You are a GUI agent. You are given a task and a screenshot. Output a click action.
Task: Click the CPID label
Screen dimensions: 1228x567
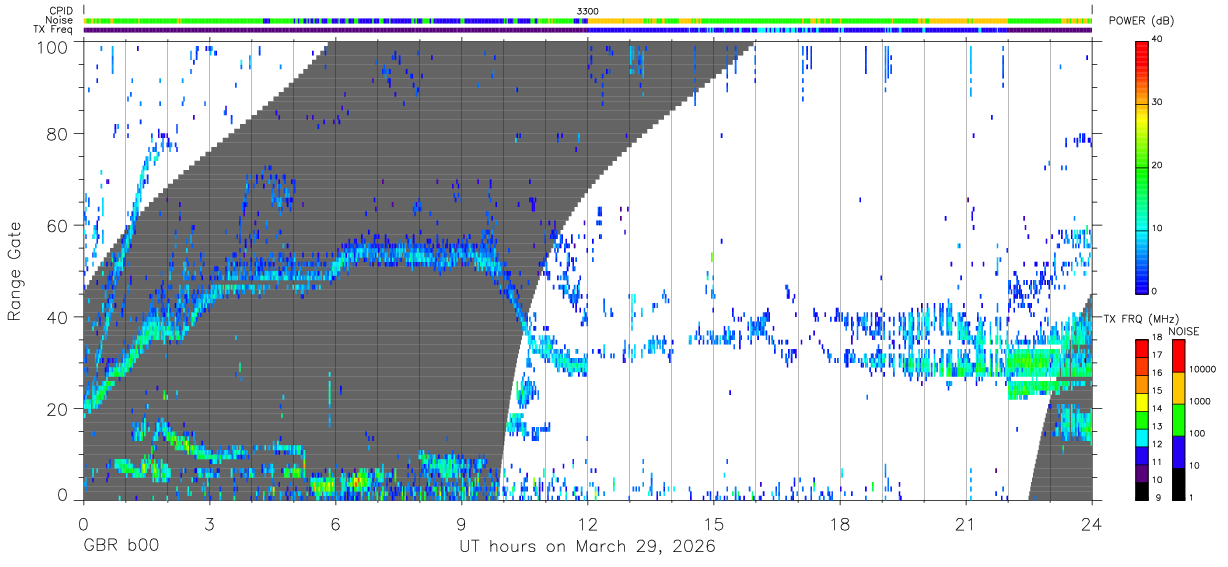[61, 11]
